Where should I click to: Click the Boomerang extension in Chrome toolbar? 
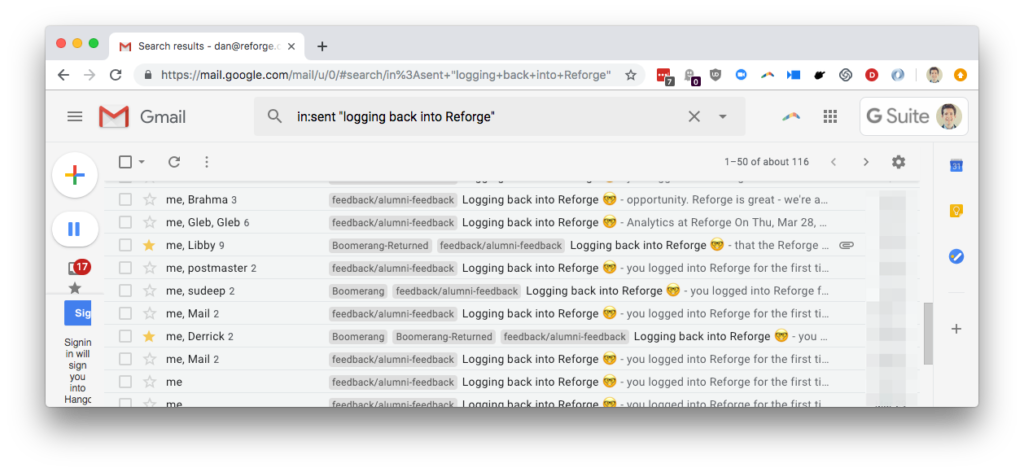767,75
